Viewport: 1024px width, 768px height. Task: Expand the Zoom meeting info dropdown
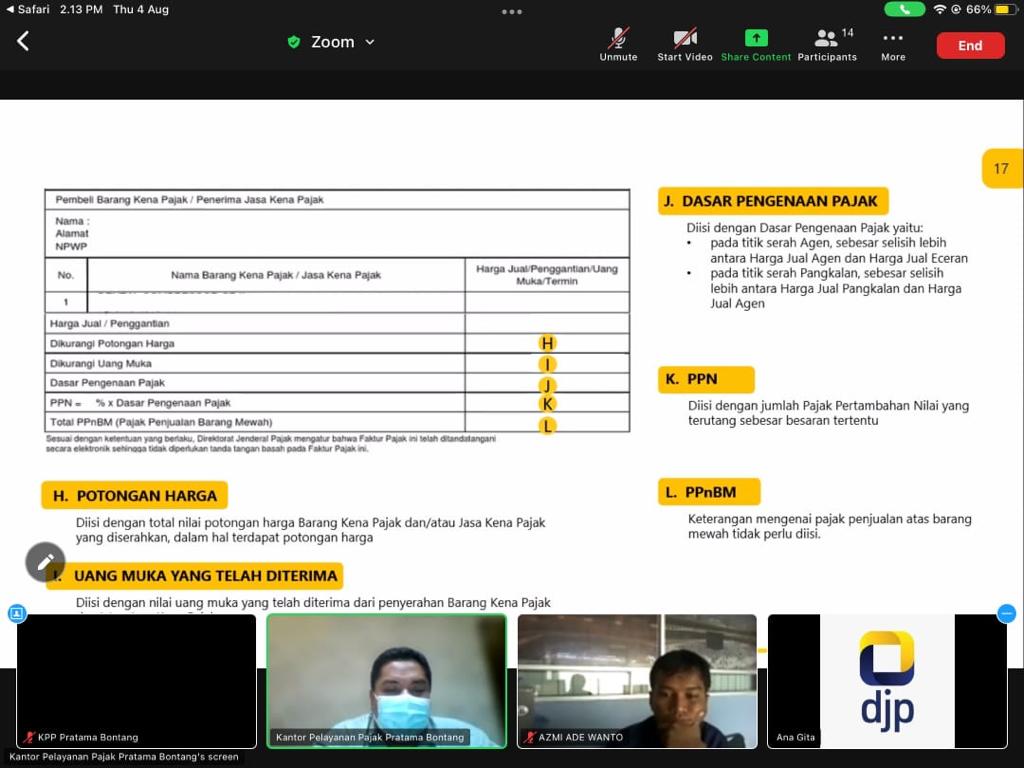coord(369,42)
